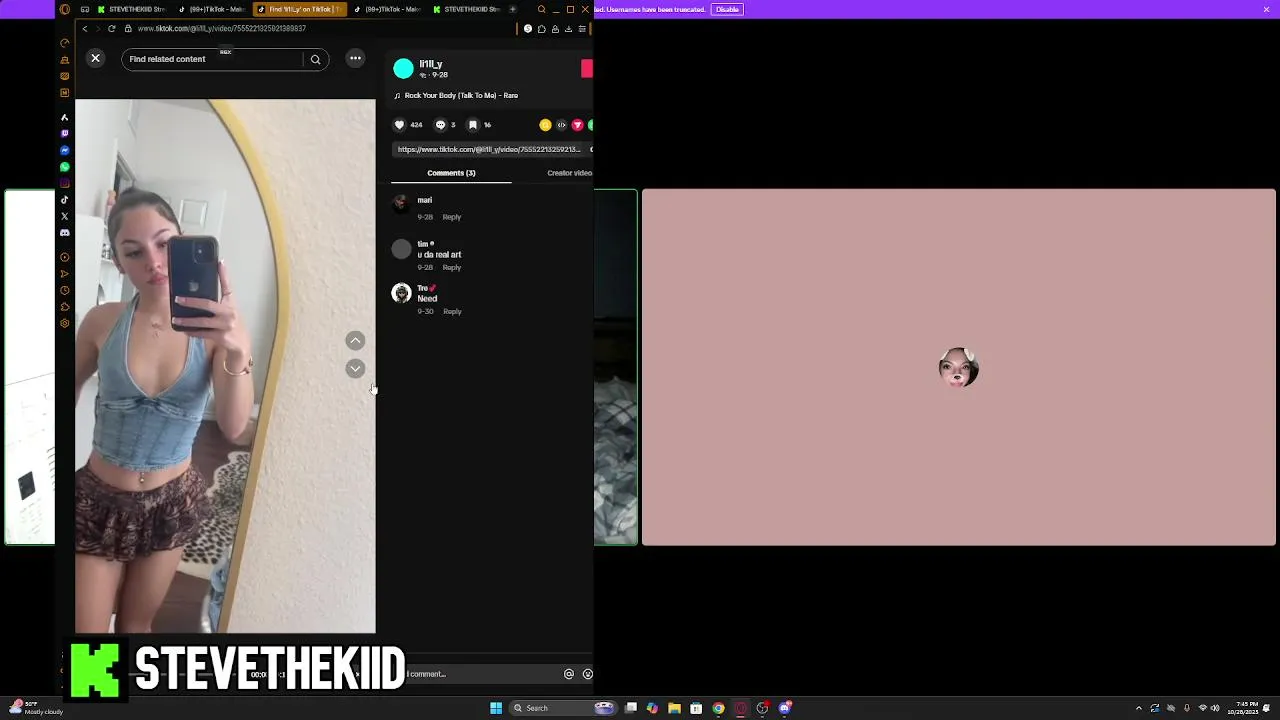Reload the page with the refresh icon
This screenshot has width=1280, height=720.
(x=111, y=29)
